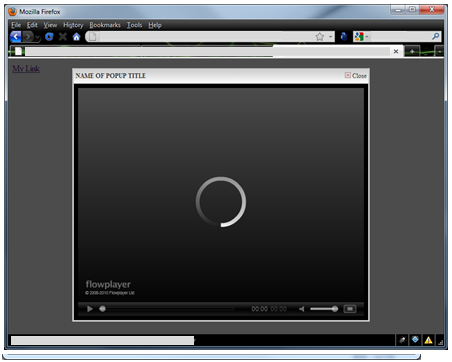Open the Google search engine dropdown
Image resolution: width=452 pixels, height=362 pixels.
tap(361, 37)
